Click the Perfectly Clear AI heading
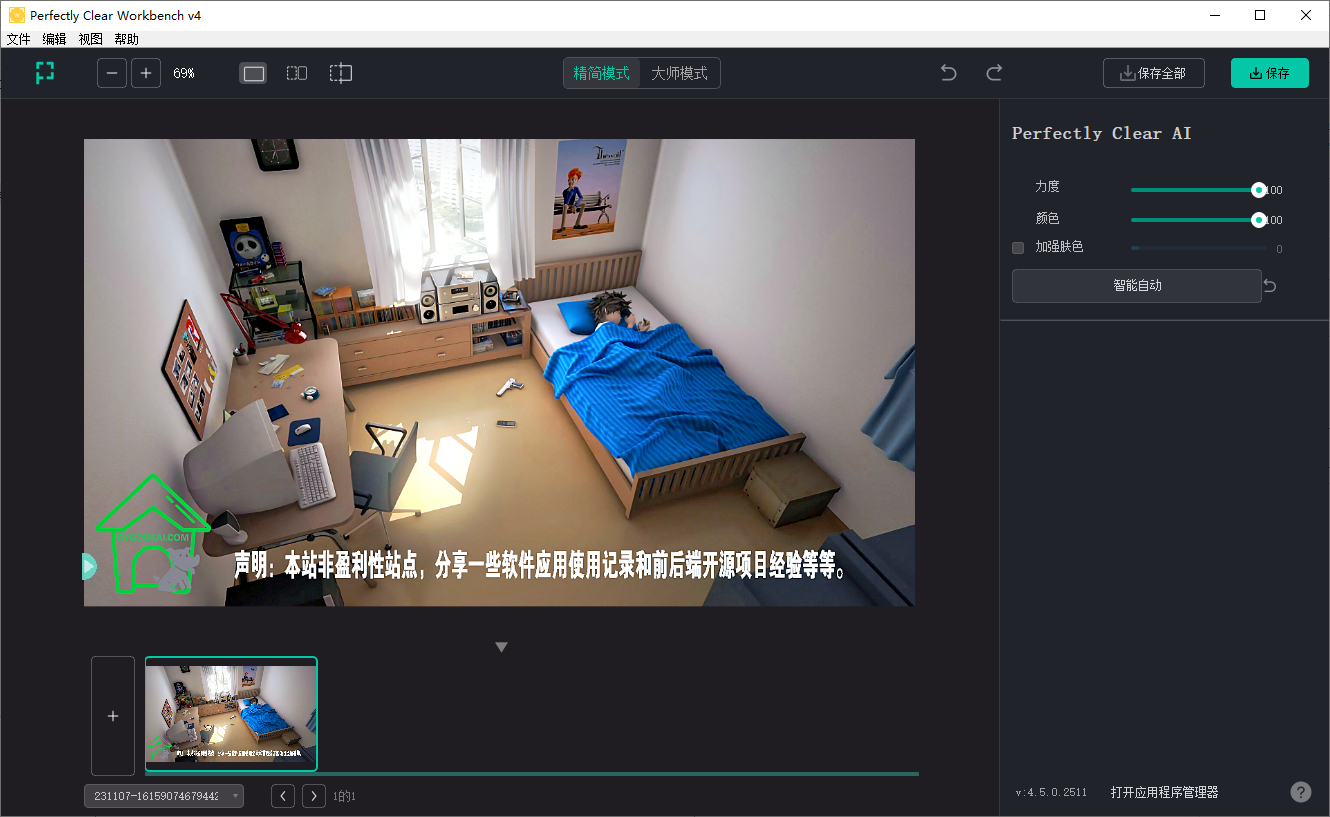 (x=1102, y=133)
